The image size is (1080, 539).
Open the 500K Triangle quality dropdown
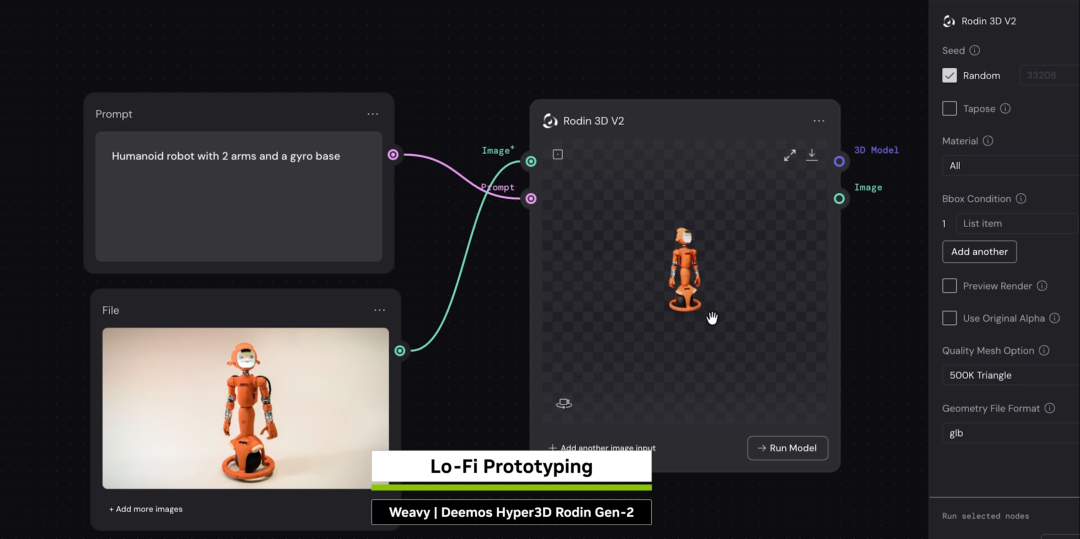[1010, 376]
